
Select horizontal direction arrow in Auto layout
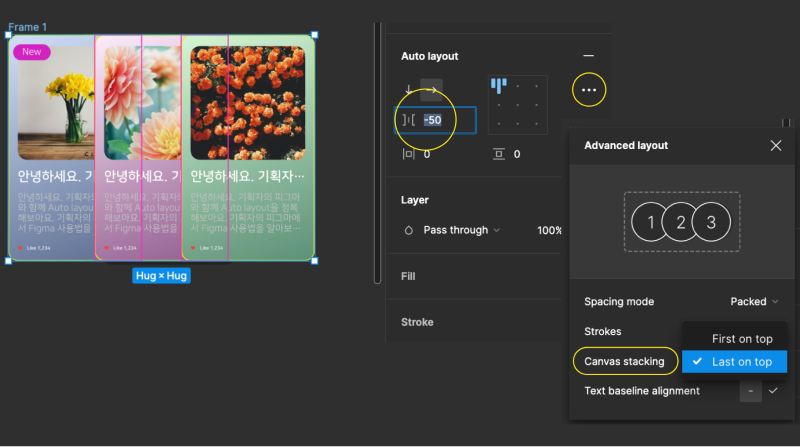(x=431, y=90)
